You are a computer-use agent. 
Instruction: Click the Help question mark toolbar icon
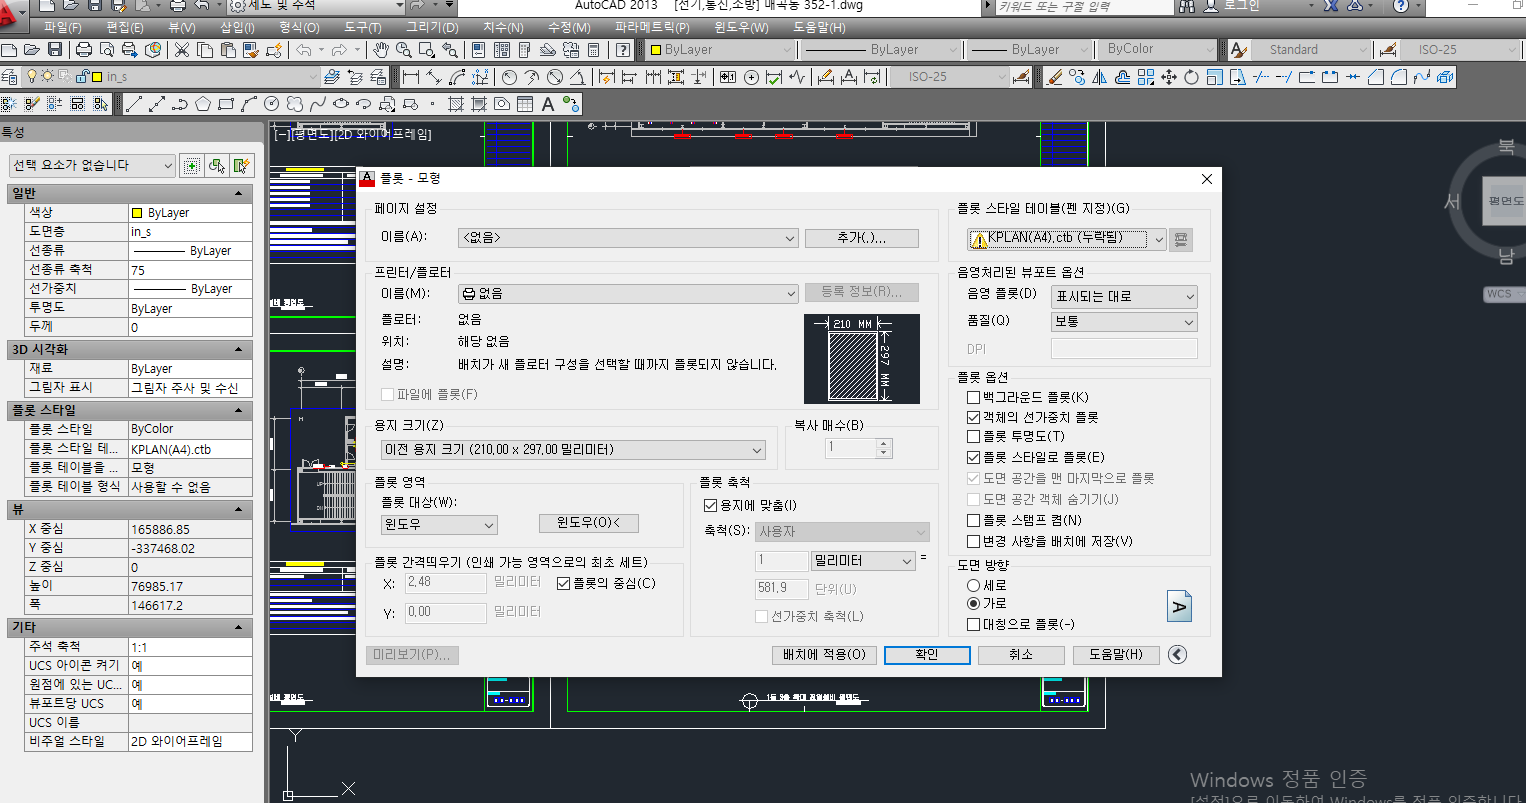(x=623, y=49)
